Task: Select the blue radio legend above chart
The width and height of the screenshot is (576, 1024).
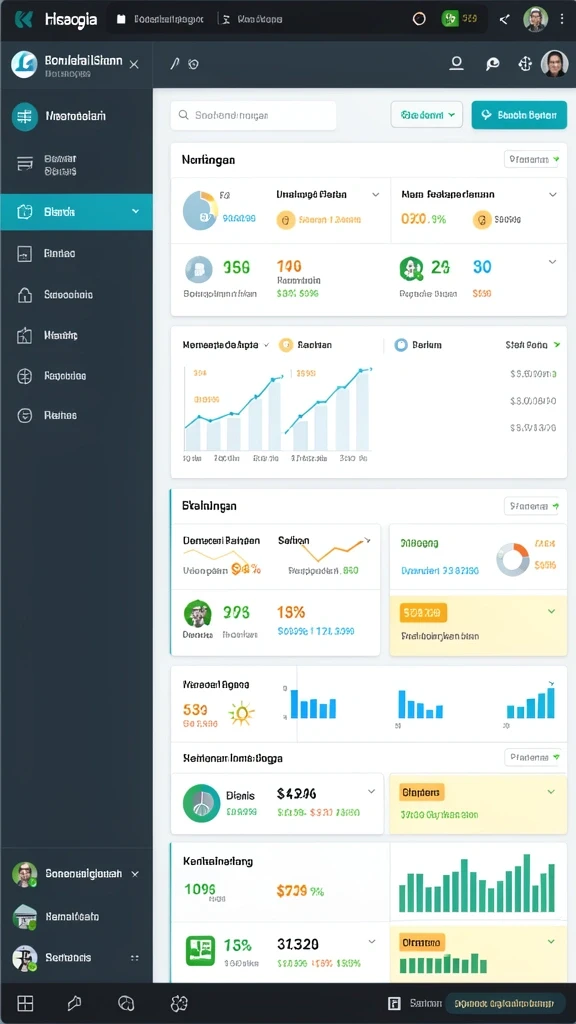Action: [401, 345]
